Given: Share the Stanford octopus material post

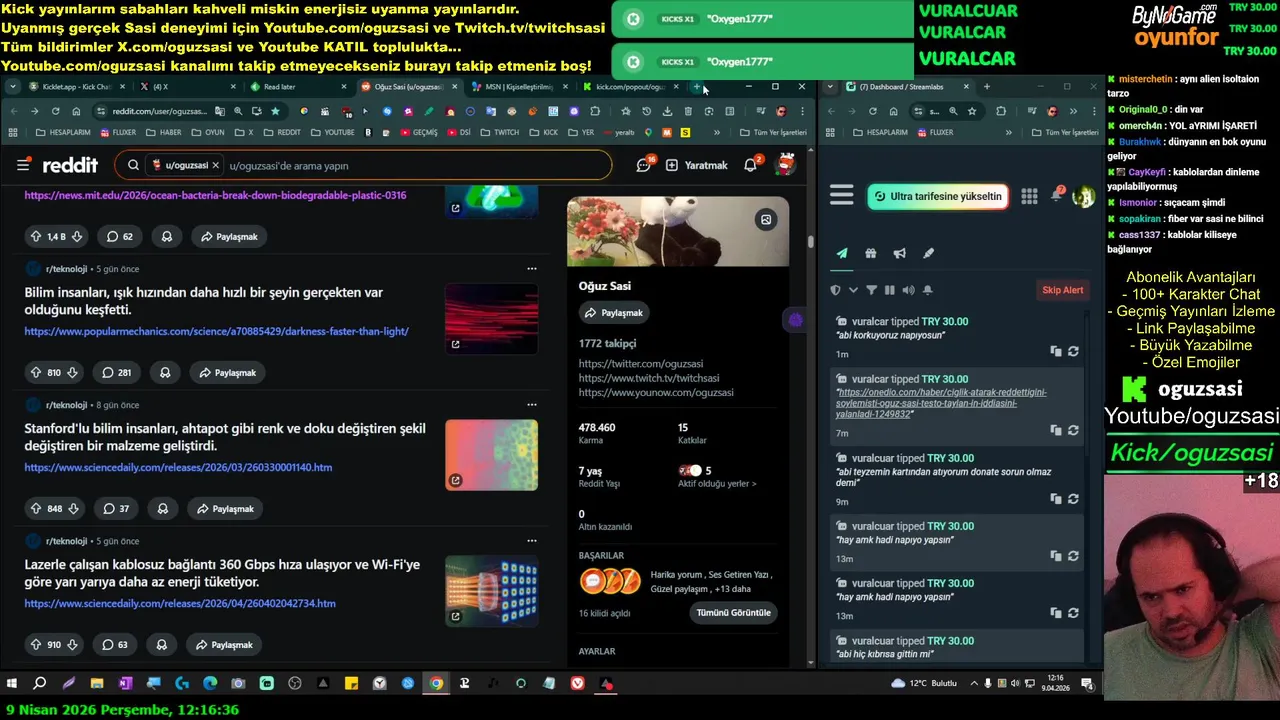Looking at the screenshot, I should point(226,509).
